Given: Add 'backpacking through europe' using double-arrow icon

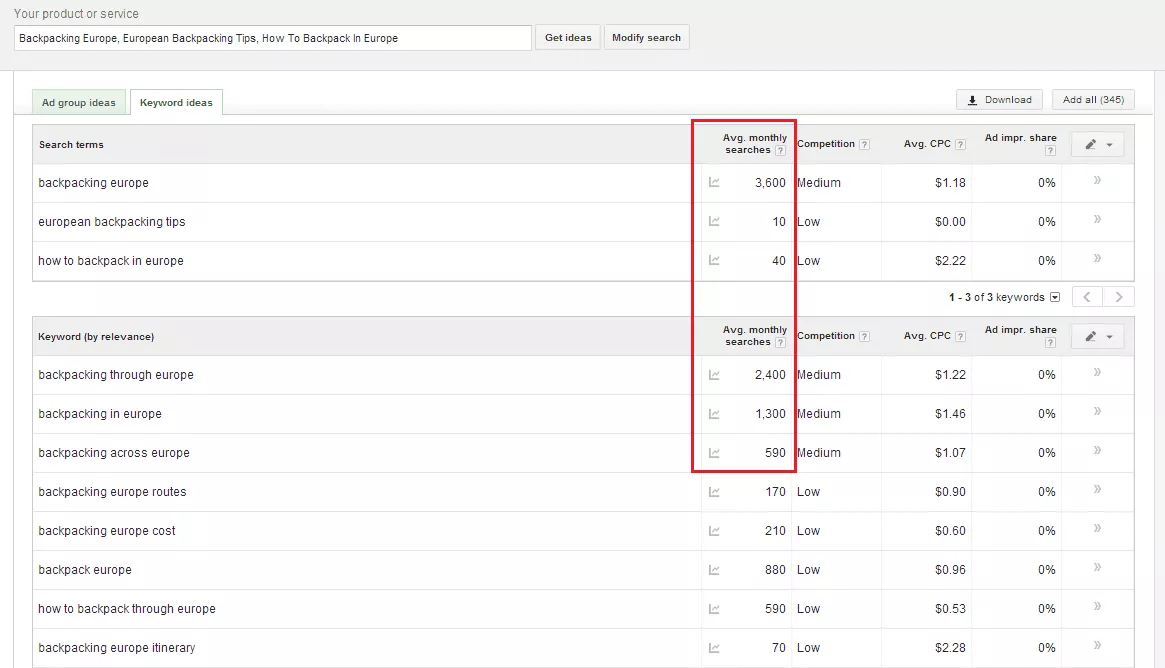Looking at the screenshot, I should [x=1097, y=373].
